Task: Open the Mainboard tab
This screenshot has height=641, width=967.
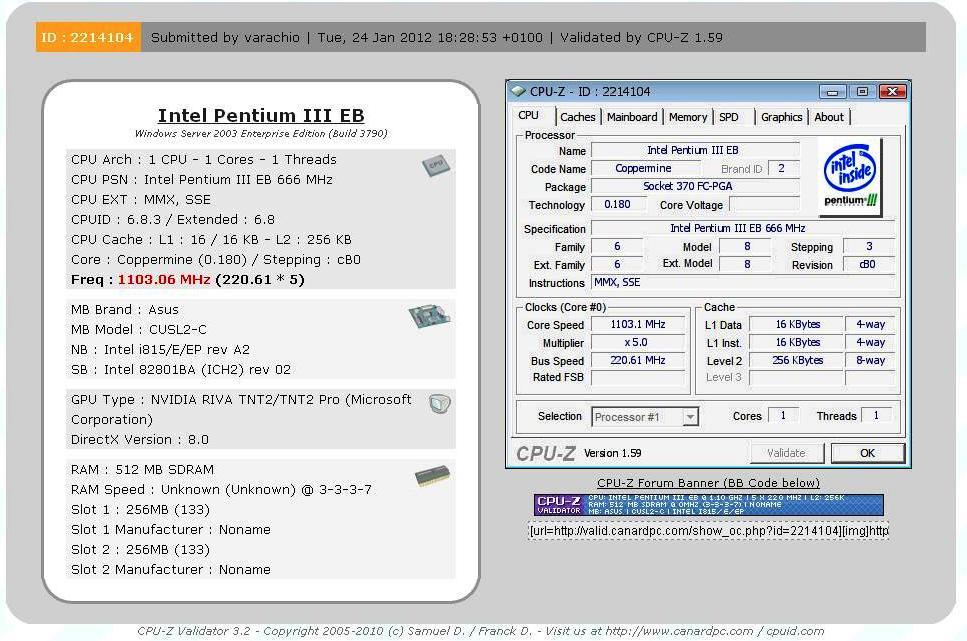Action: 632,117
